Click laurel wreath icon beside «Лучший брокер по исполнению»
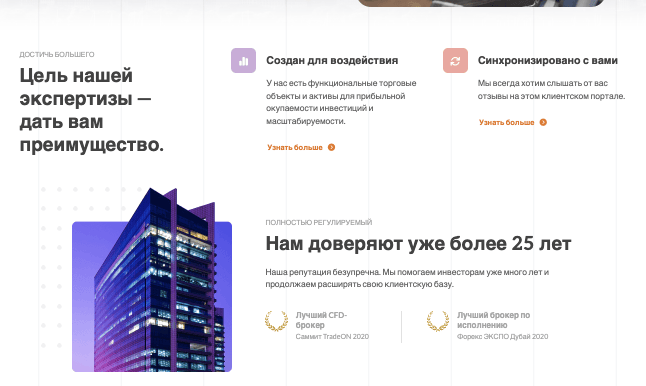This screenshot has height=386, width=646. tap(438, 321)
